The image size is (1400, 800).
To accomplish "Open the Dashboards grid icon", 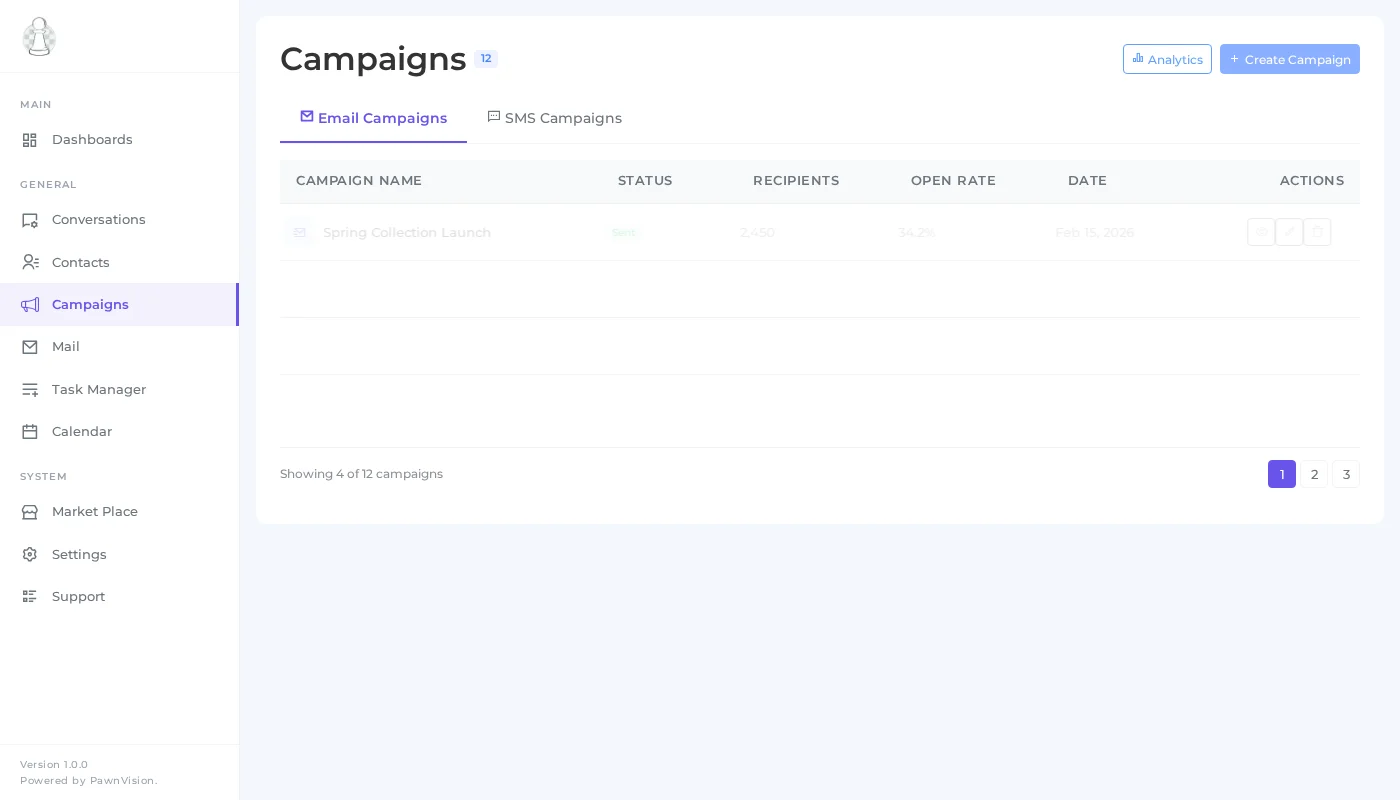I will pos(30,140).
